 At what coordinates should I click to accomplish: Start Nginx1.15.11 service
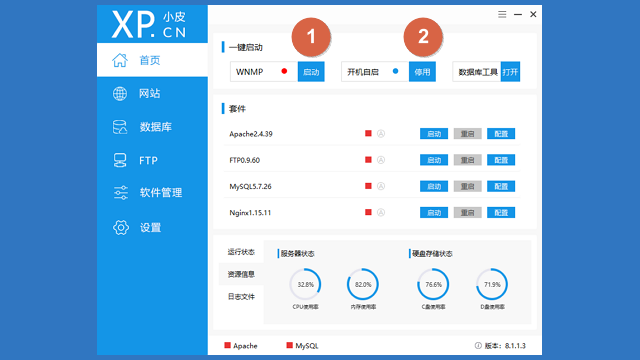pos(434,212)
